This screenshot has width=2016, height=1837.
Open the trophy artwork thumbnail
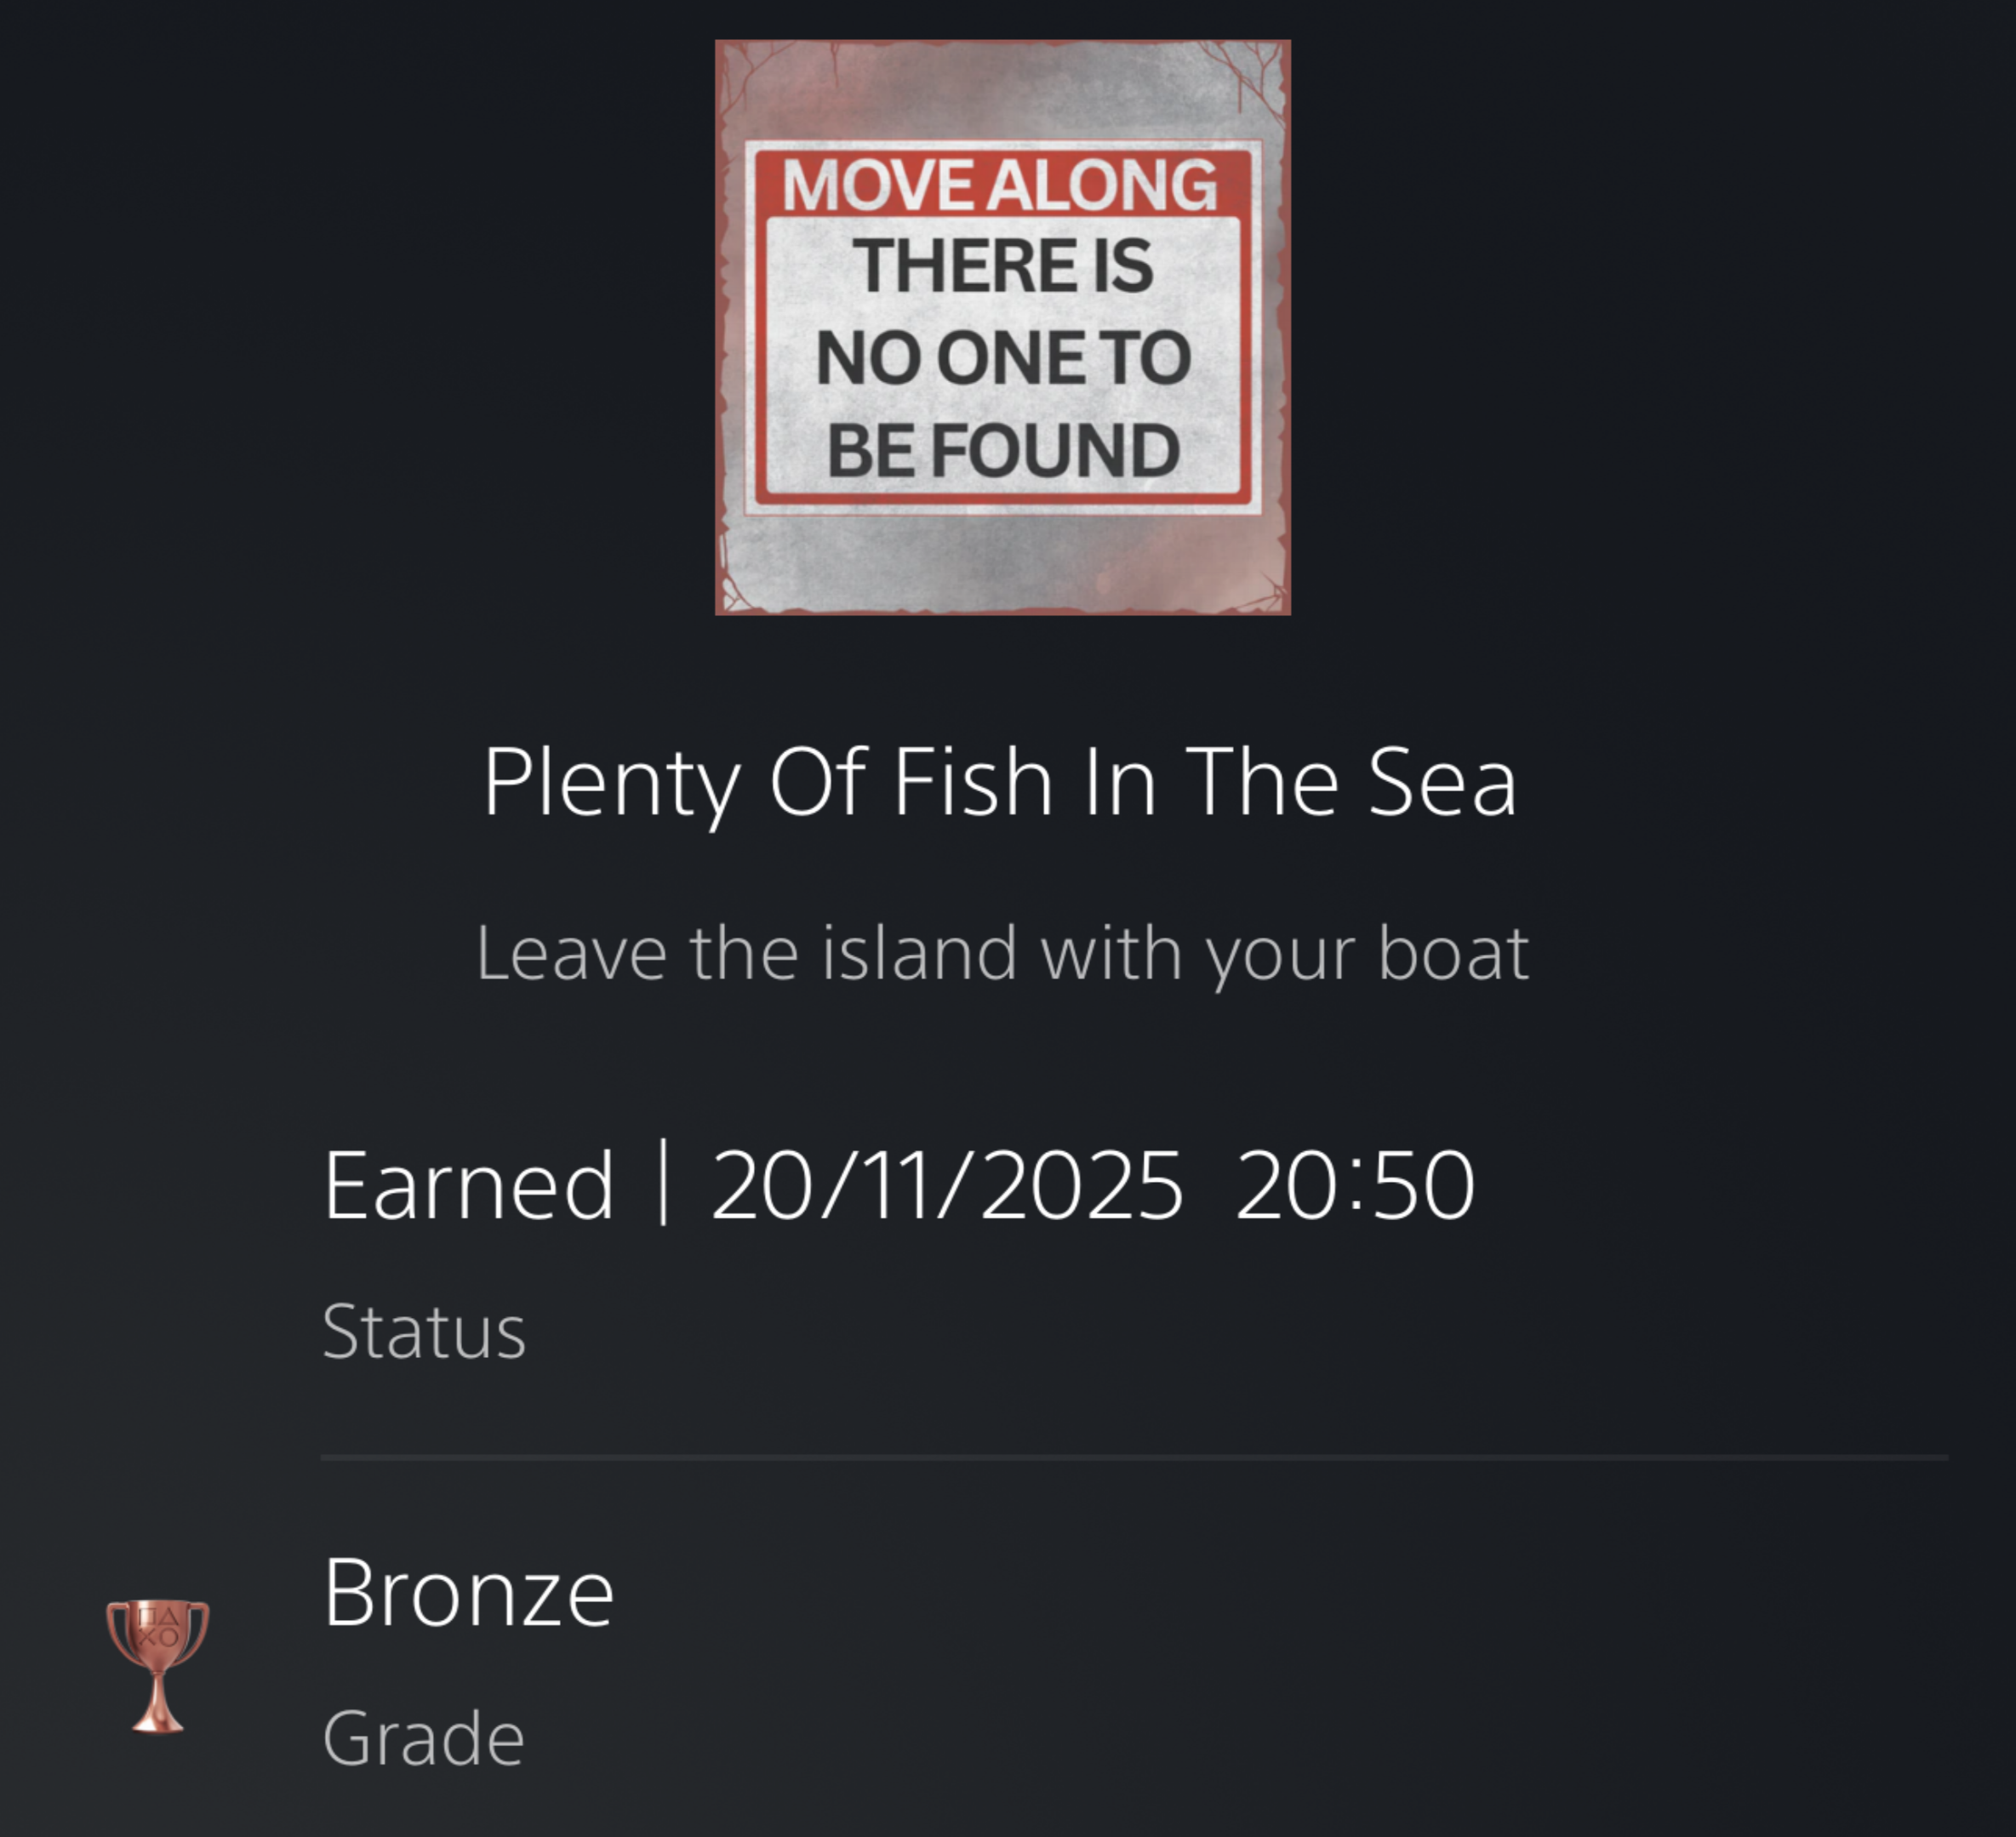click(1002, 327)
